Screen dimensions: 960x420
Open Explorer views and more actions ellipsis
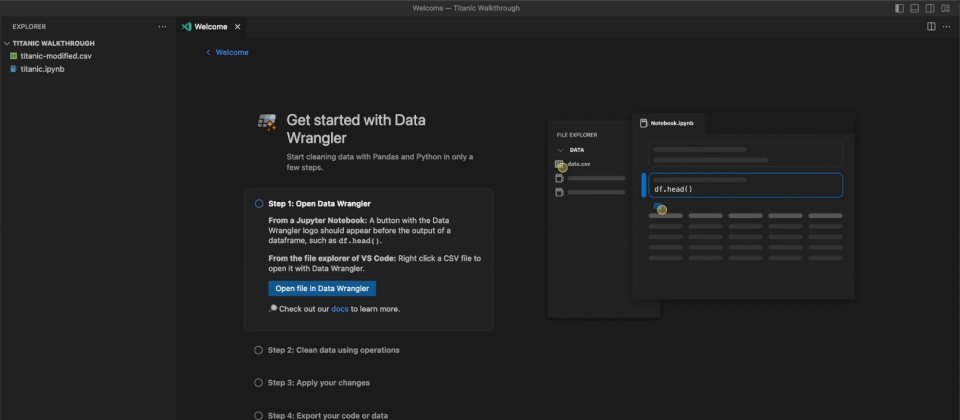click(162, 26)
